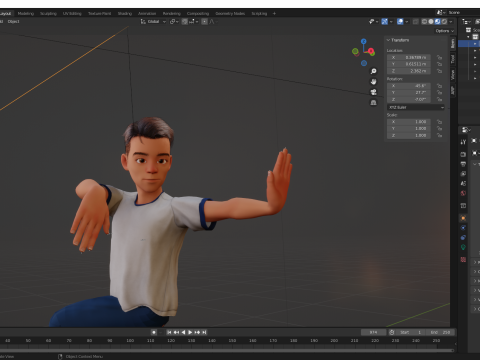This screenshot has height=360, width=480.
Task: Toggle auto keying record button
Action: [154, 332]
